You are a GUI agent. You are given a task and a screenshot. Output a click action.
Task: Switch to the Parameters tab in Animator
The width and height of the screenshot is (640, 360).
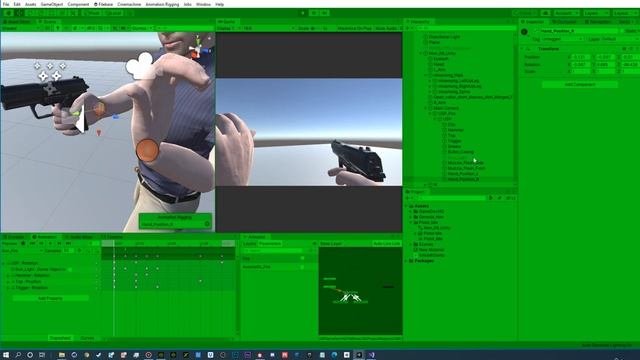coord(270,244)
